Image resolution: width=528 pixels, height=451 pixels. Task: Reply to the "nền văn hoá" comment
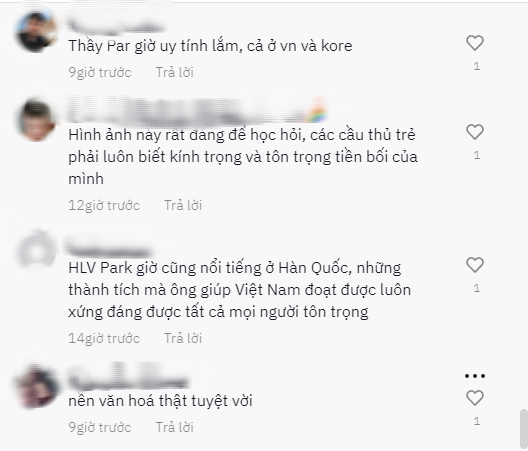pos(174,427)
